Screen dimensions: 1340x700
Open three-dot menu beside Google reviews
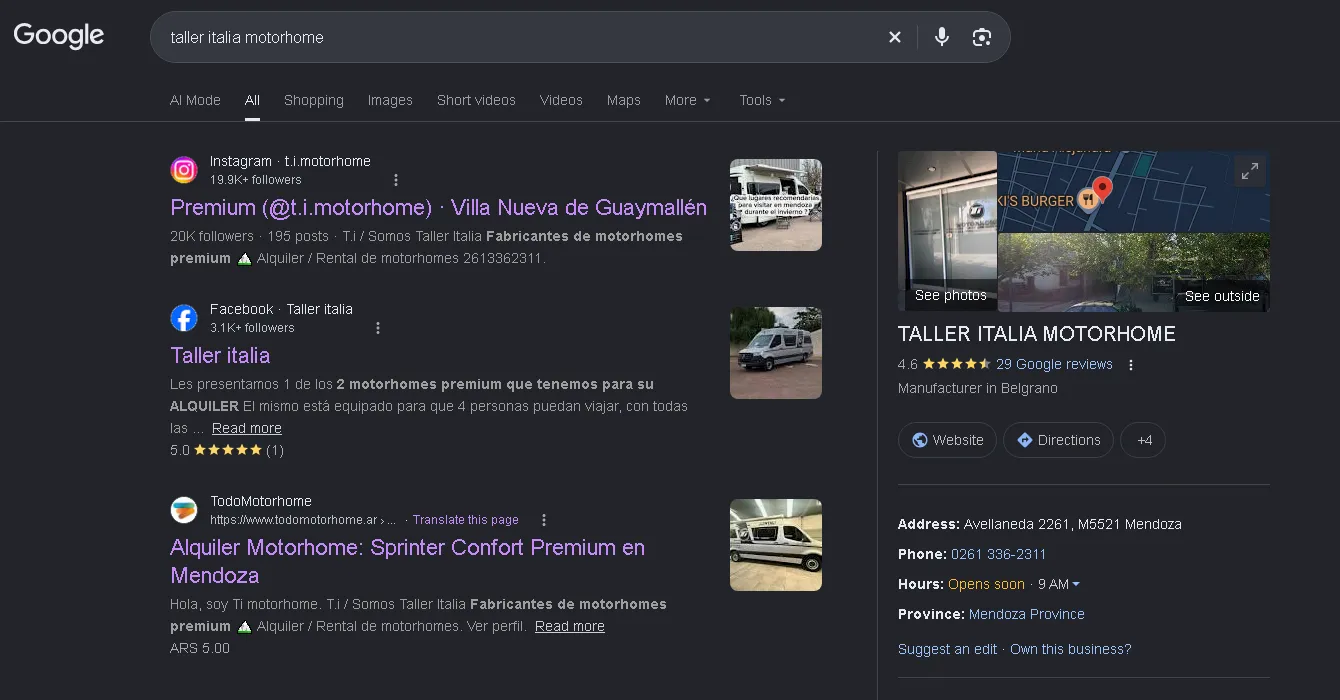(1131, 365)
